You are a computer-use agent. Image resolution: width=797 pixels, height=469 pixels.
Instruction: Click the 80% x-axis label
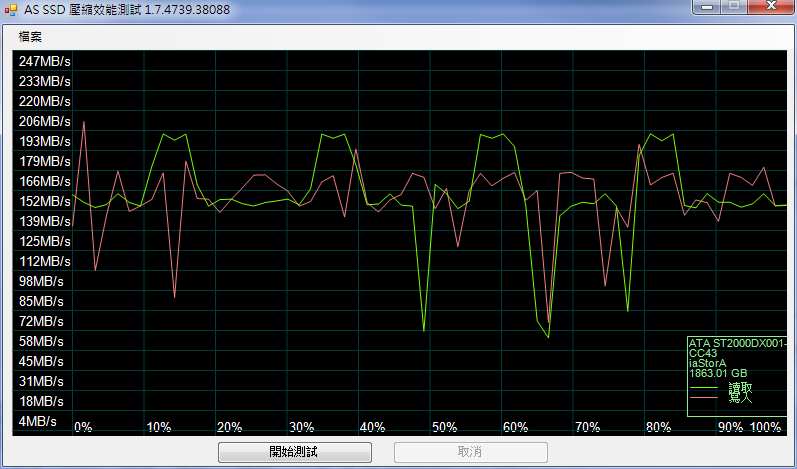pos(658,427)
